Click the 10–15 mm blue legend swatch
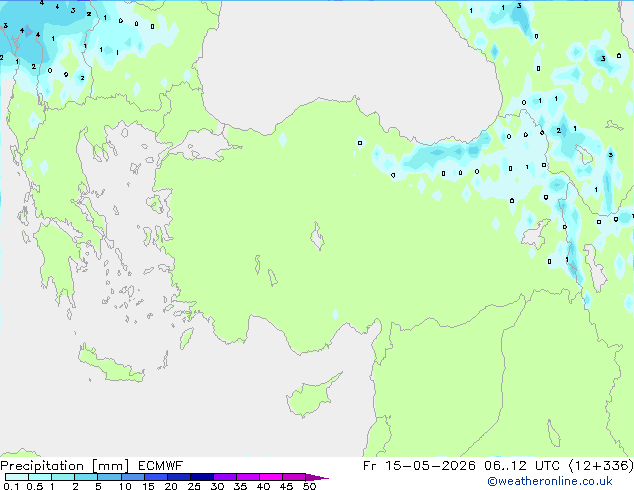Viewport: 634px width, 490px height. click(132, 477)
